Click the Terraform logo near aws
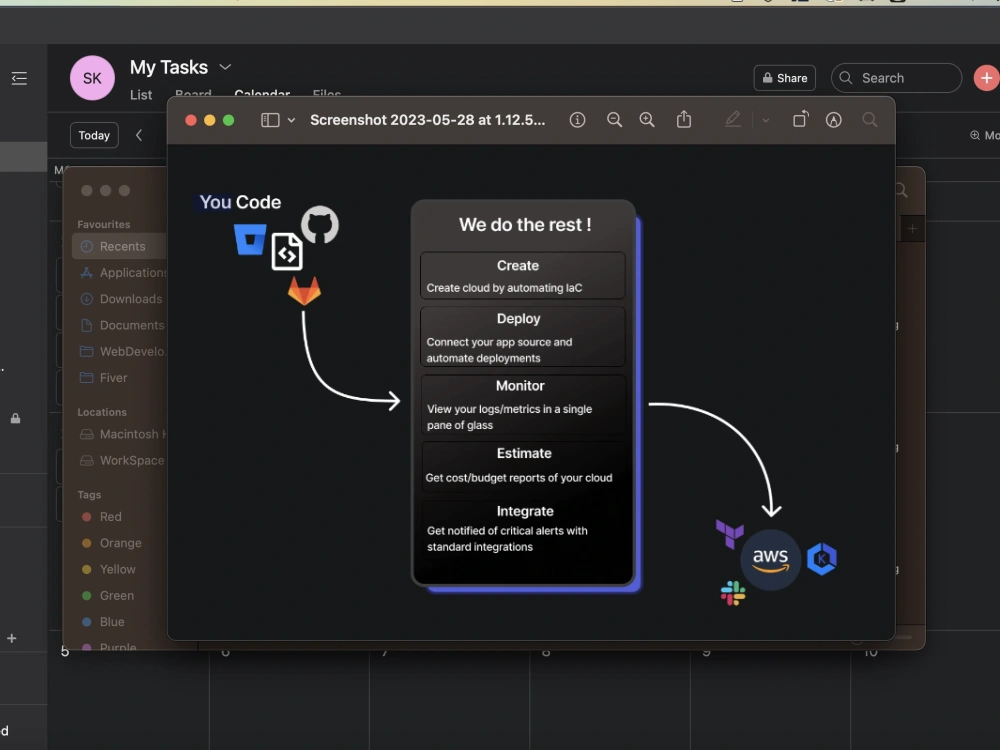Viewport: 1000px width, 750px height. coord(730,533)
